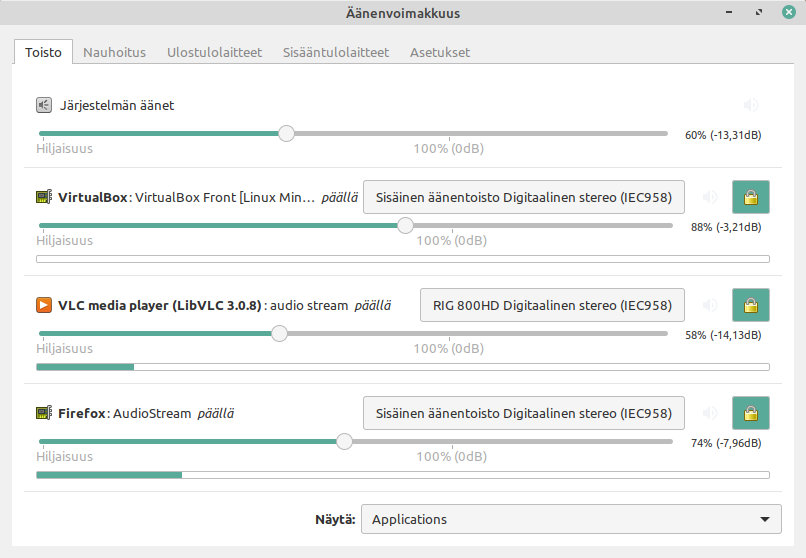This screenshot has height=558, width=806.
Task: Toggle channel lock for VLC media player
Action: (750, 305)
